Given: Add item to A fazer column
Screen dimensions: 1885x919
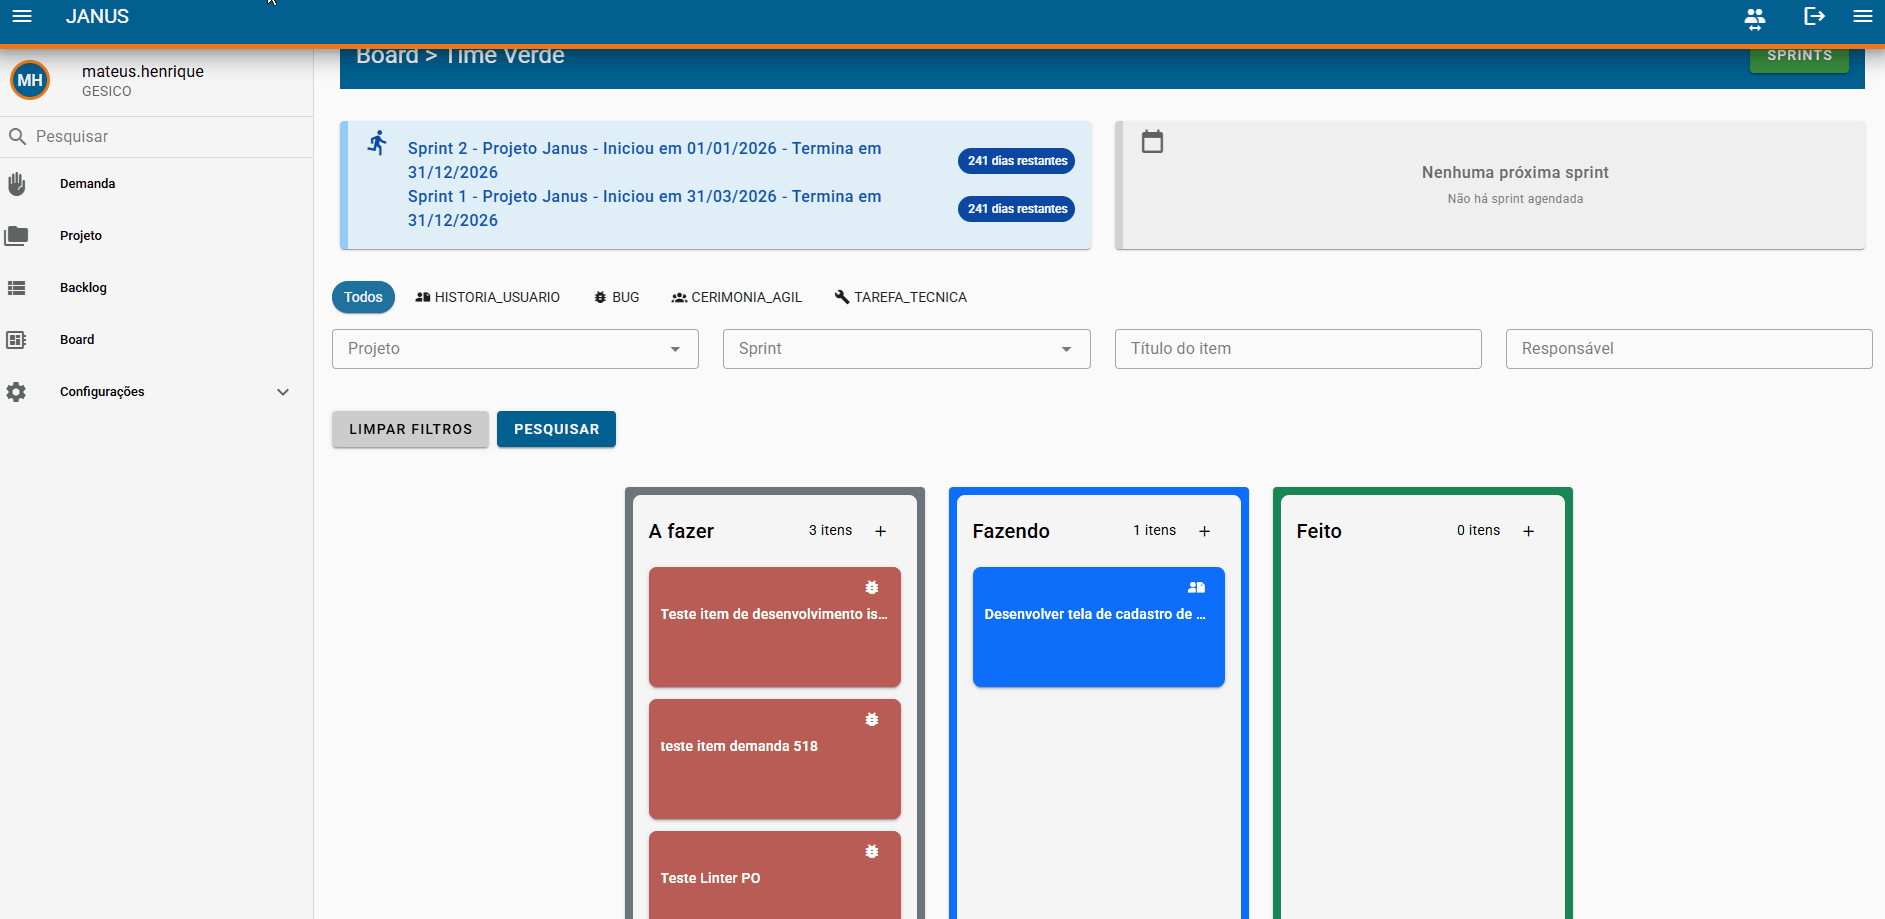Looking at the screenshot, I should click(881, 531).
